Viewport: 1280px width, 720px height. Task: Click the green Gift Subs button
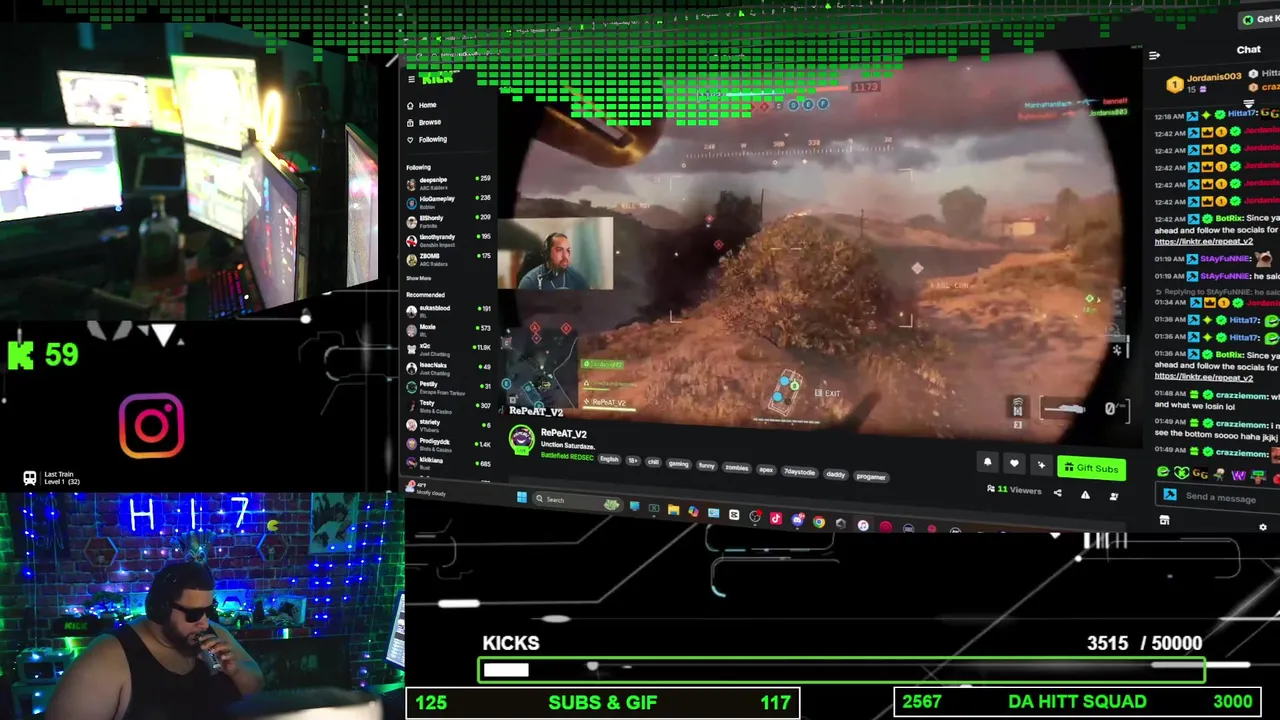coord(1091,468)
